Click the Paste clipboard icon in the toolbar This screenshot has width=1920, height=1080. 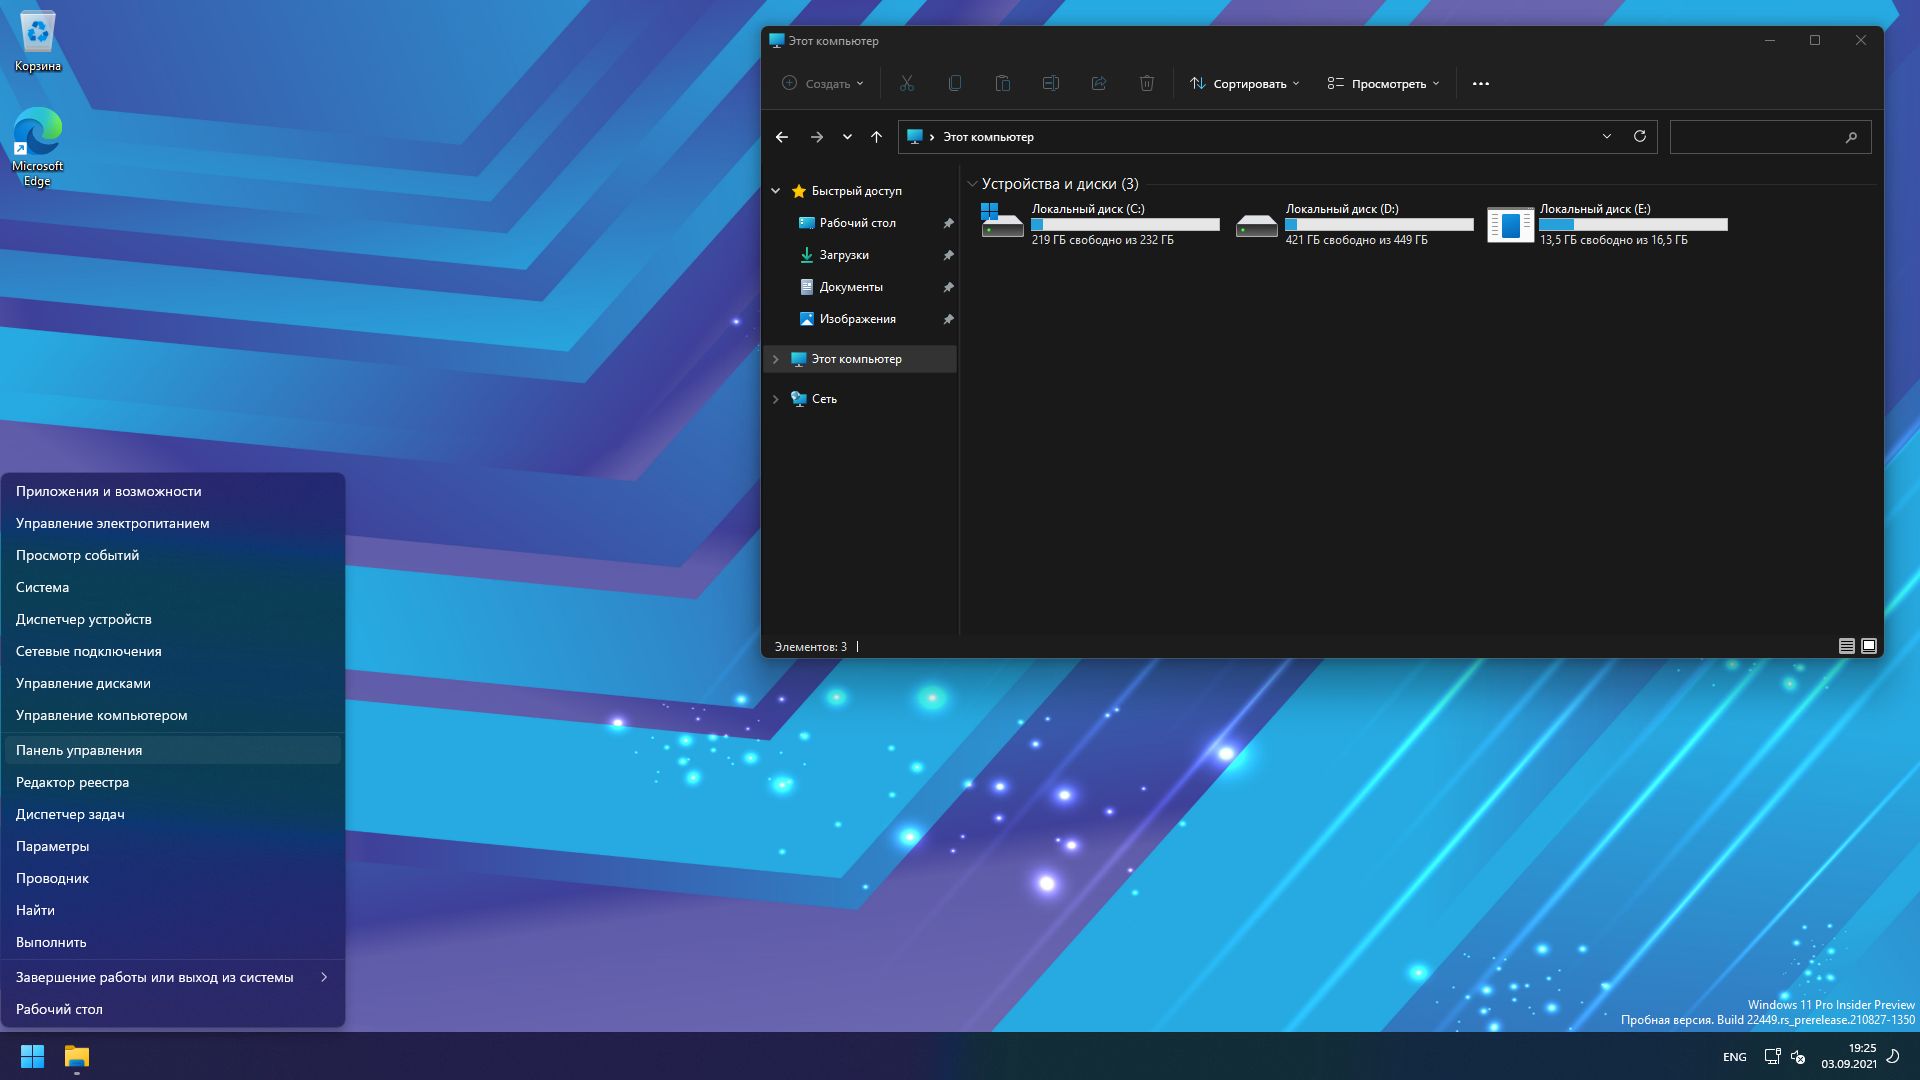pos(1003,84)
